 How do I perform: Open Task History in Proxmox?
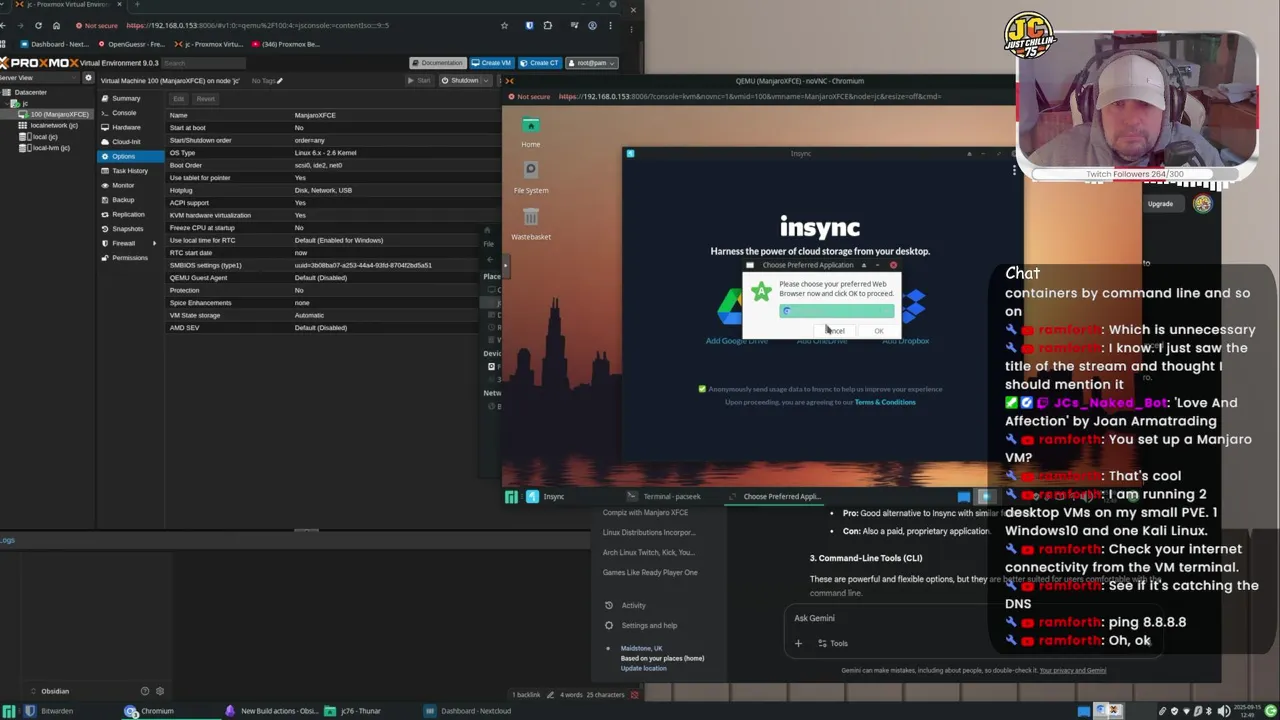tap(130, 171)
